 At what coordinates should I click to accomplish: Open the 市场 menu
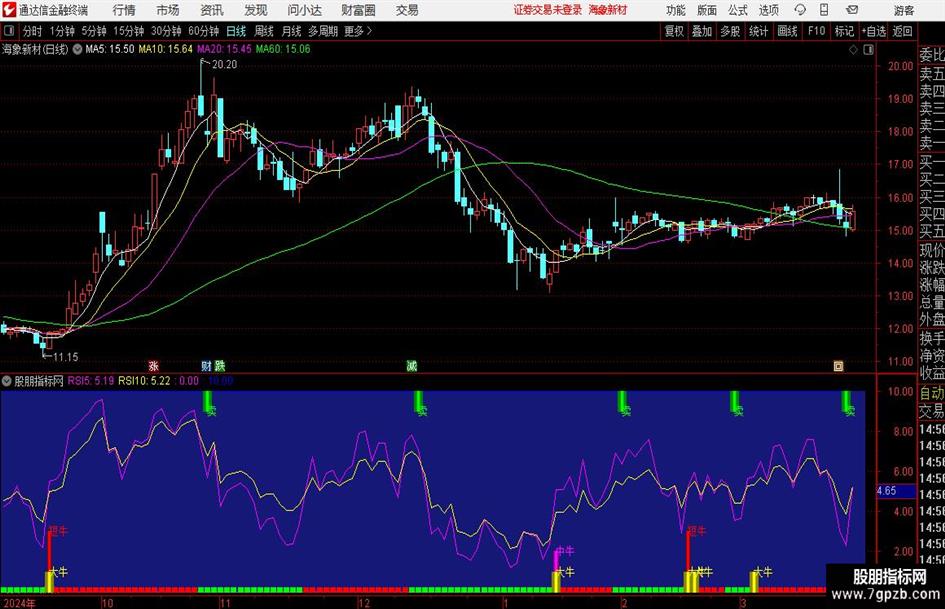pos(168,10)
